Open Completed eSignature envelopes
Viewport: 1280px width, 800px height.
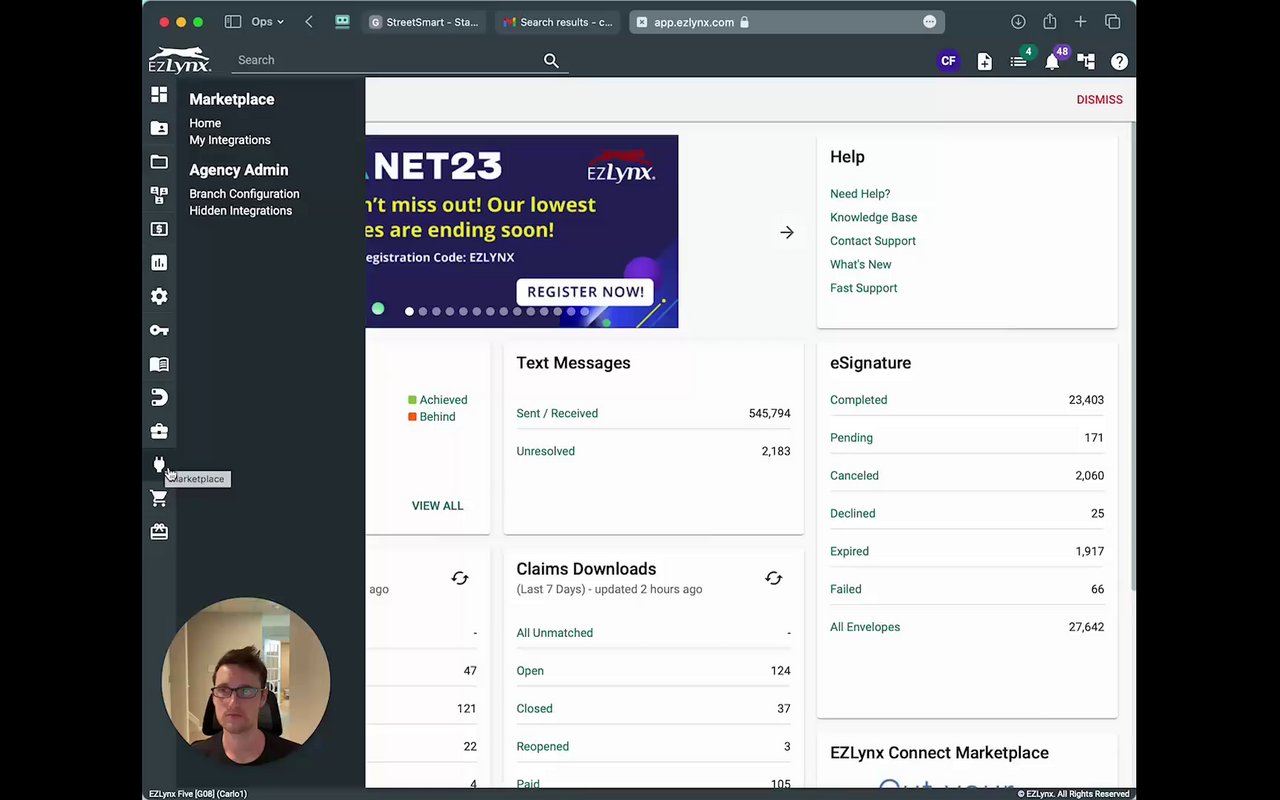click(858, 400)
